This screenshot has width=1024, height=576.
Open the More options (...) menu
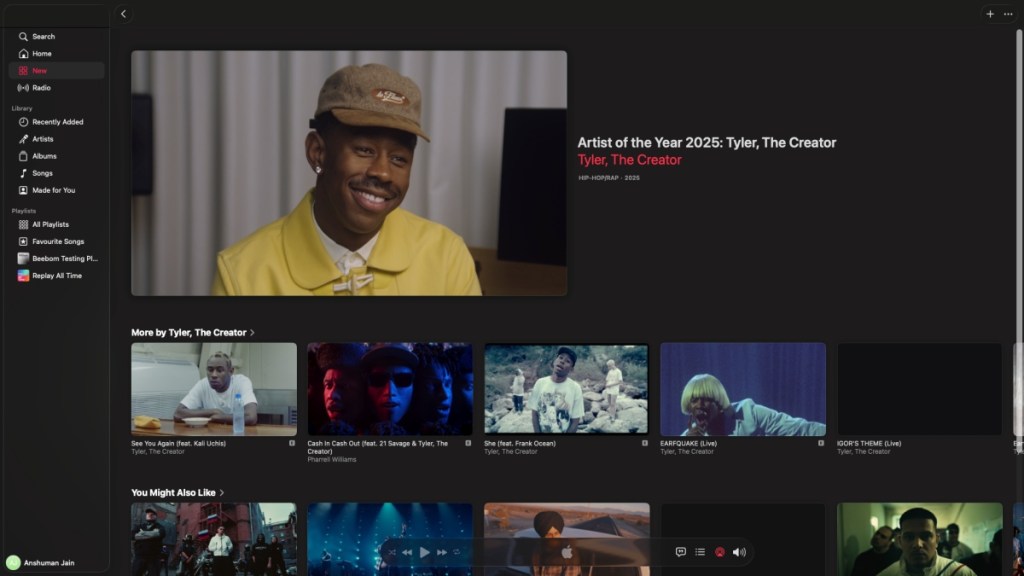coord(1009,14)
